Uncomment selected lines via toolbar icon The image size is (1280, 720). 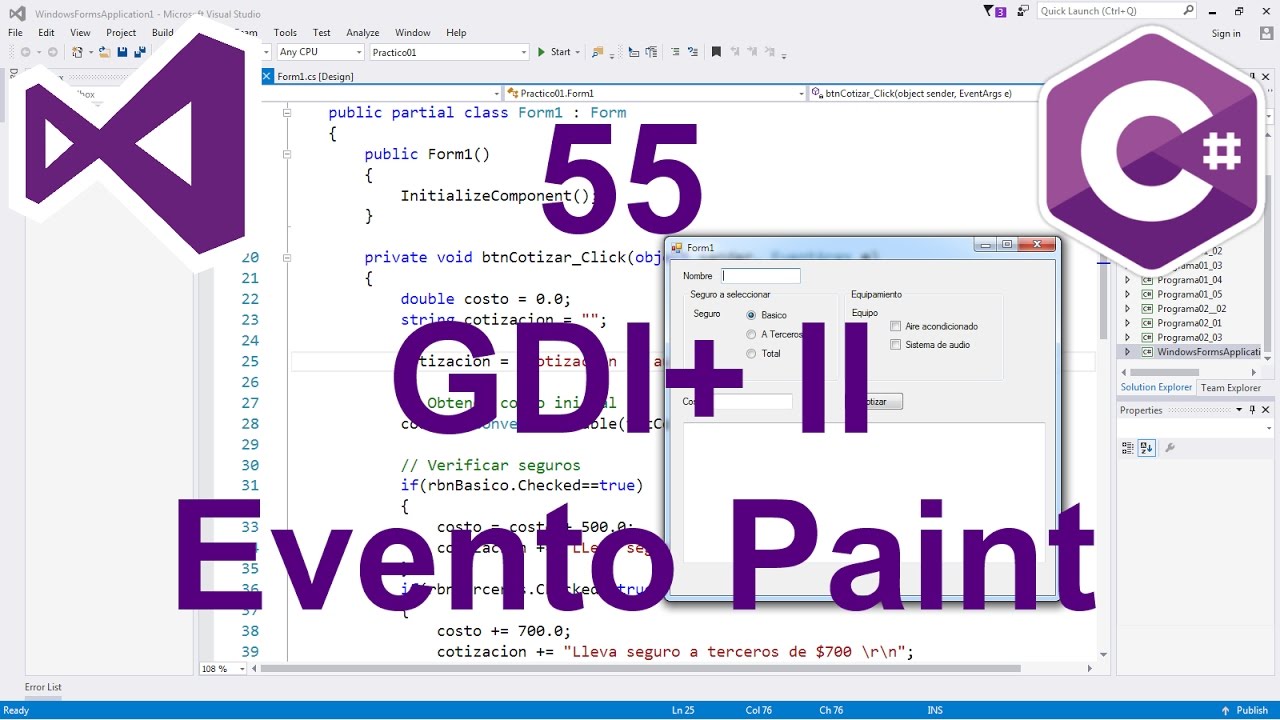pos(693,52)
